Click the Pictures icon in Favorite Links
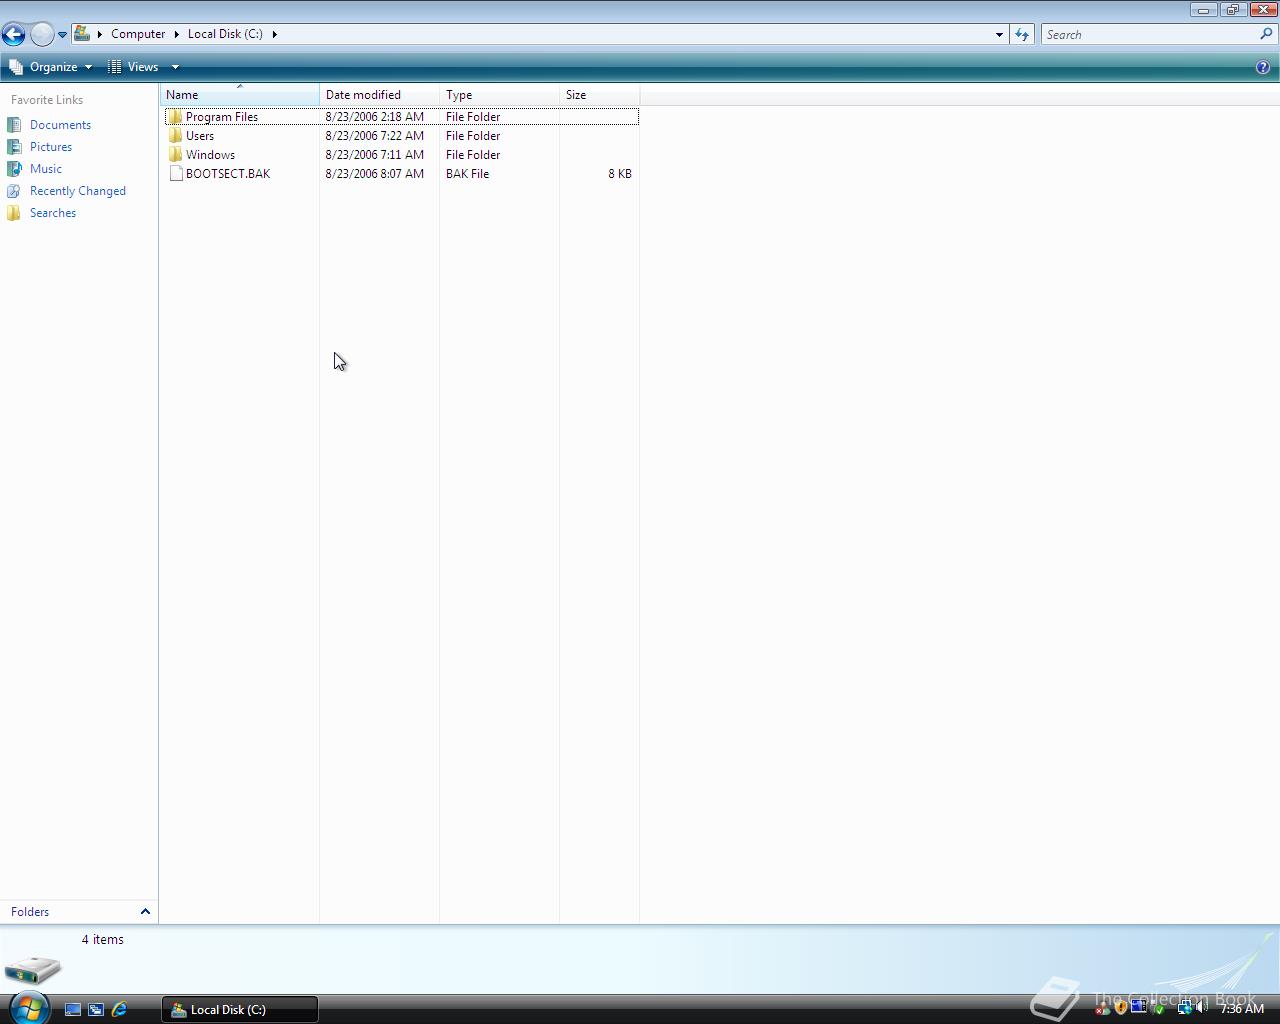Image resolution: width=1280 pixels, height=1024 pixels. tap(14, 147)
